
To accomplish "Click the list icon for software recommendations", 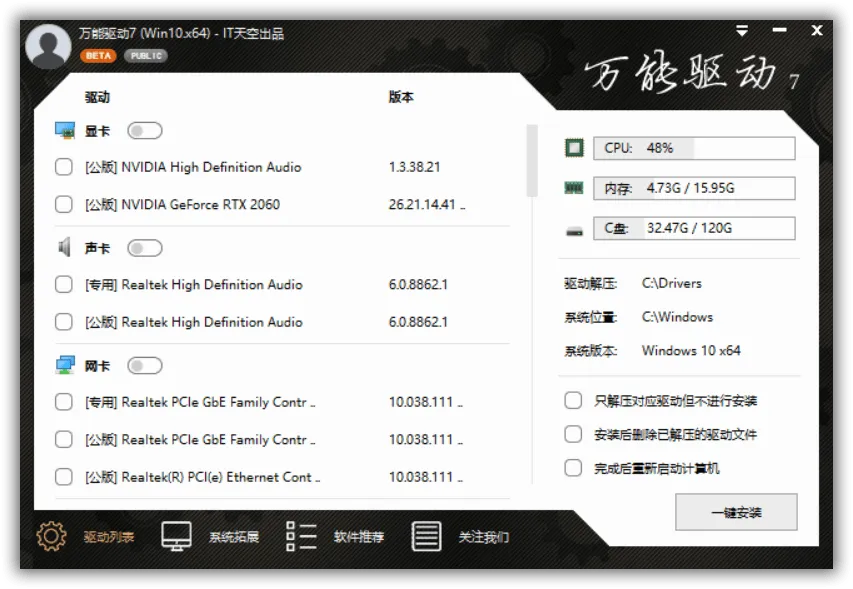I will click(301, 536).
